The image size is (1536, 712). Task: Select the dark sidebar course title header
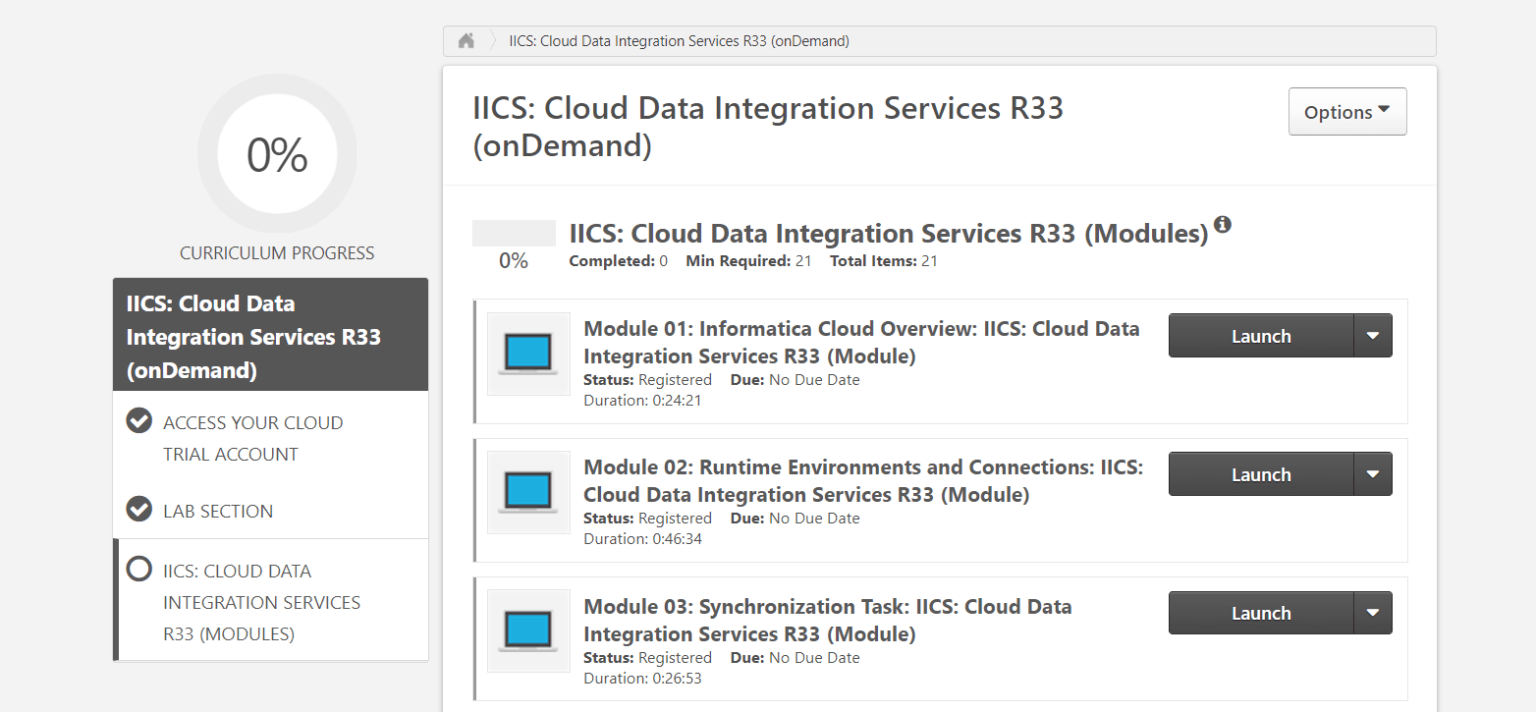pos(270,335)
